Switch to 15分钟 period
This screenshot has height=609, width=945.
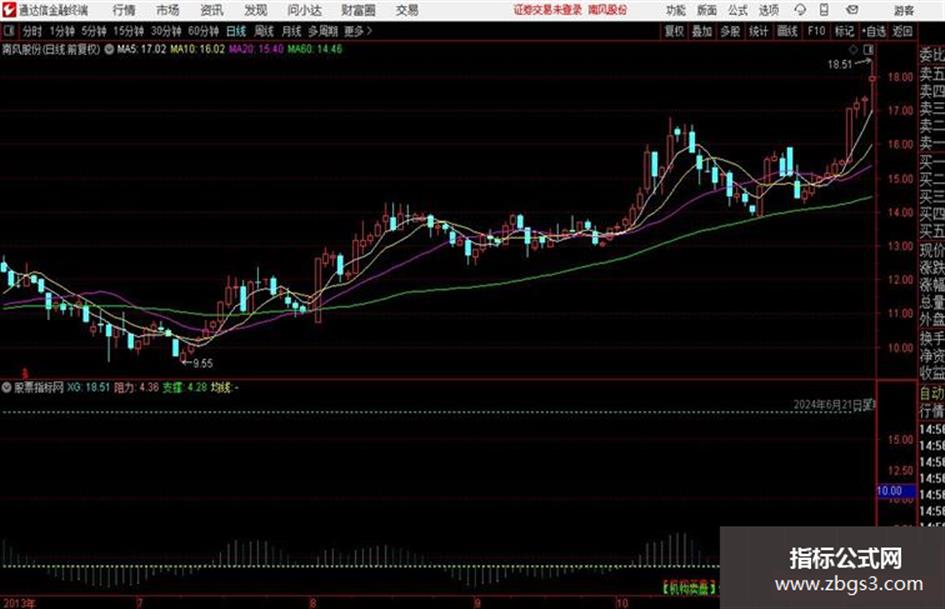(x=128, y=31)
